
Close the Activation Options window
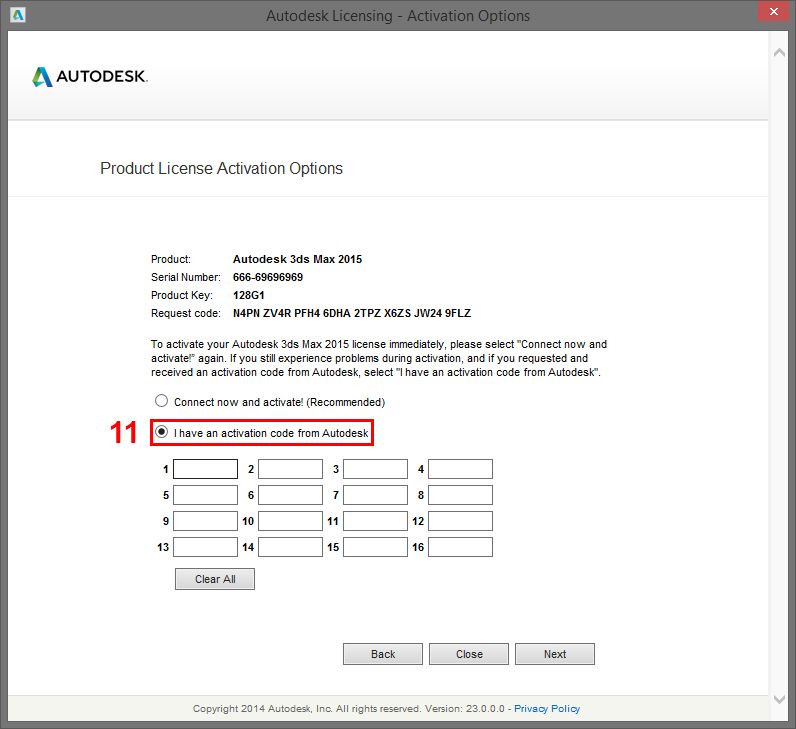click(x=773, y=11)
